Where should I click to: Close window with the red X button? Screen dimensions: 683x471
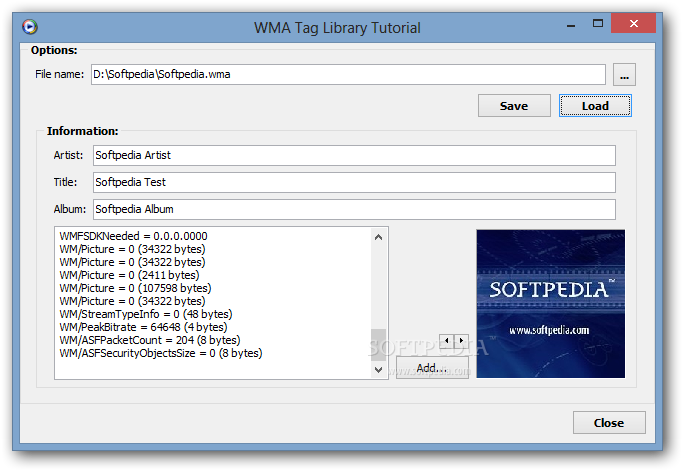click(x=633, y=24)
